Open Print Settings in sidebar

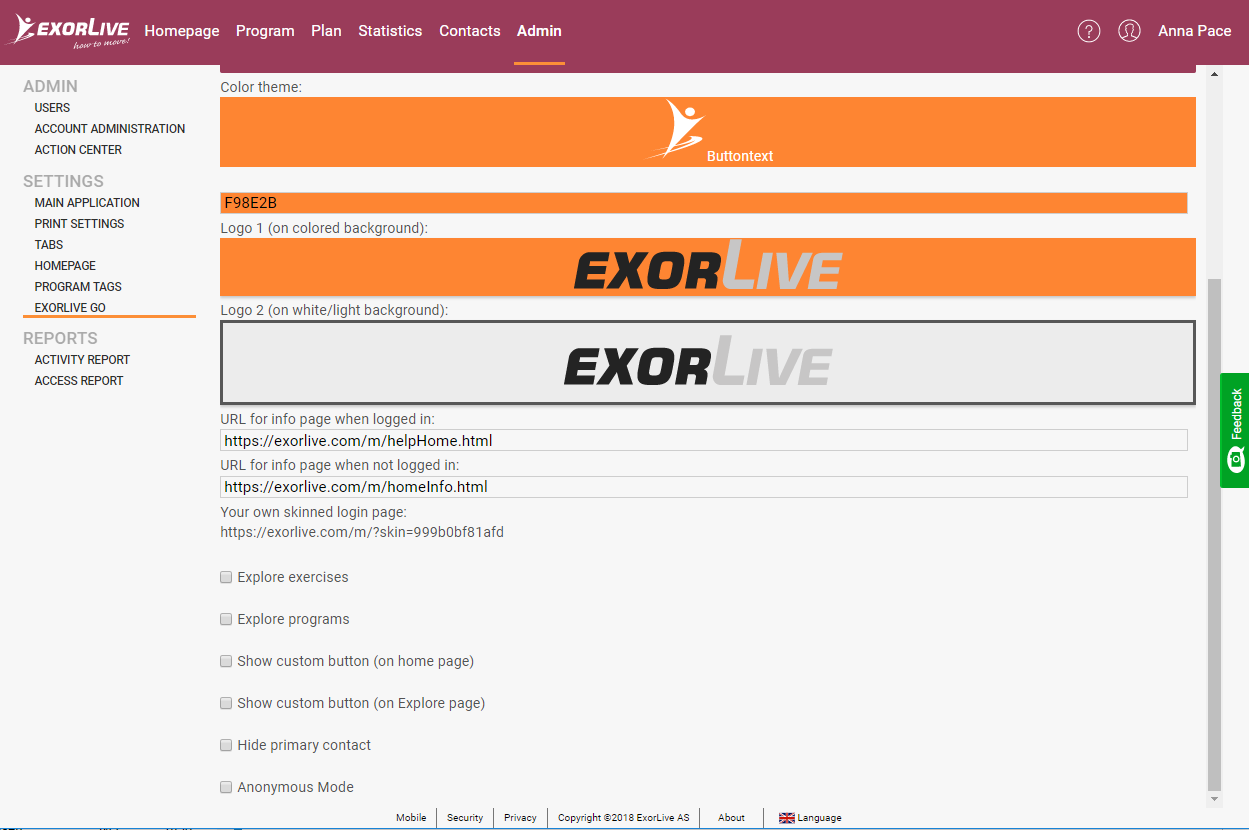pyautogui.click(x=80, y=224)
